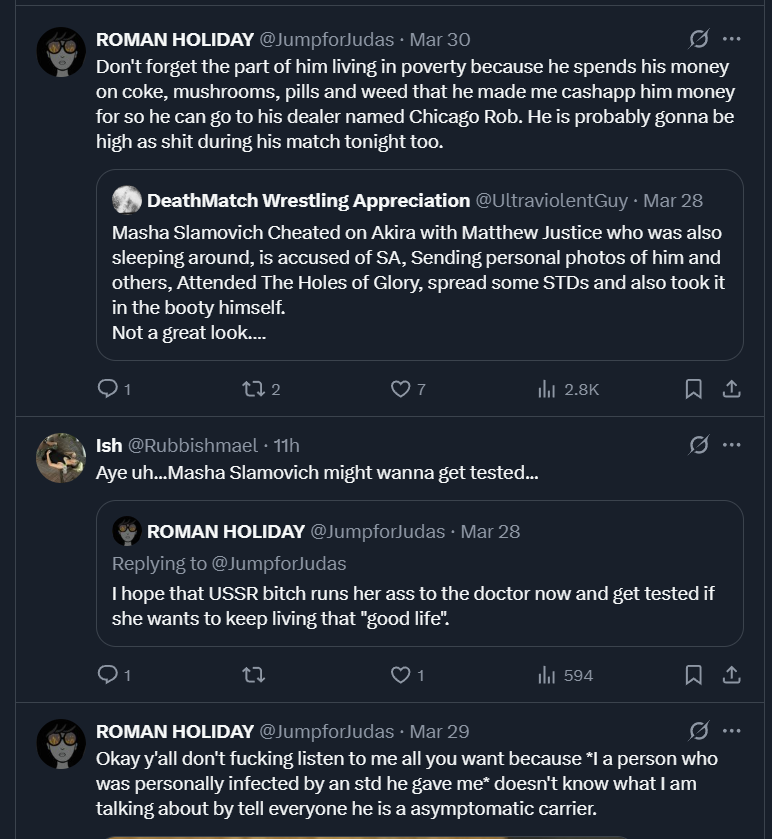This screenshot has height=839, width=772.
Task: Repost Ish's tweet
Action: point(253,675)
